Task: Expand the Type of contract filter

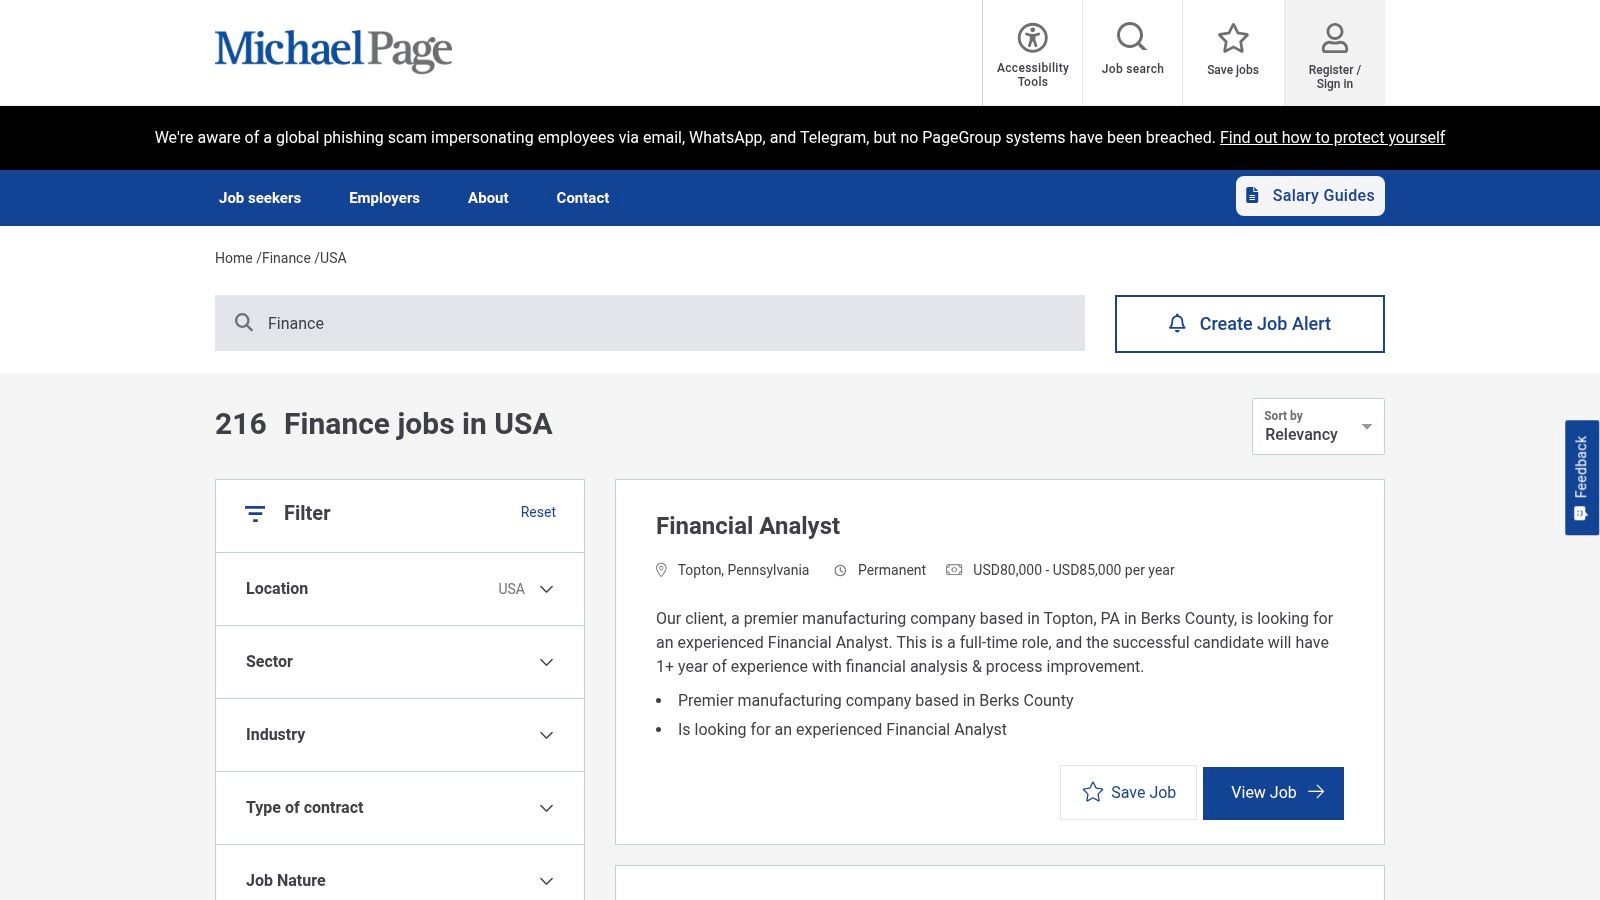Action: pos(400,808)
